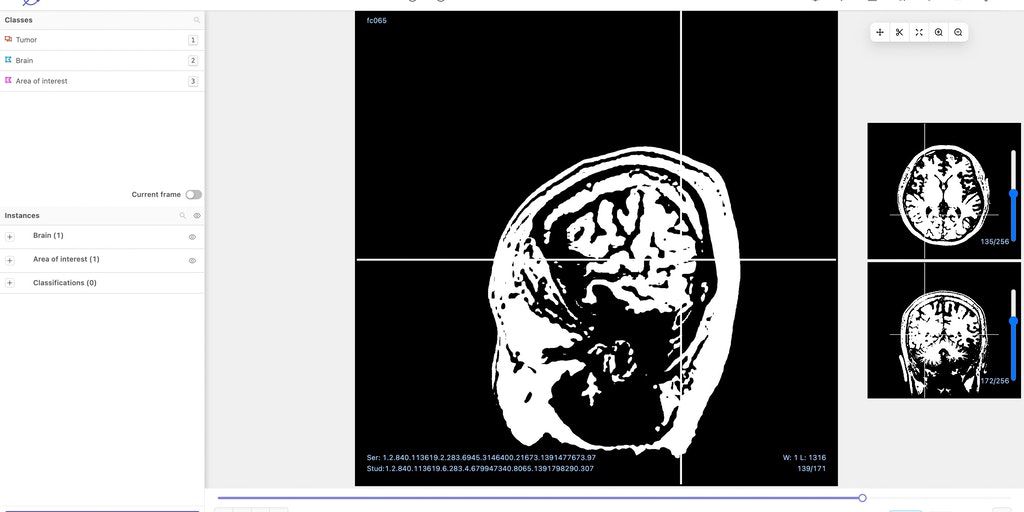This screenshot has height=512, width=1024.
Task: Select the pan/move tool in viewer toolbar
Action: 880,32
